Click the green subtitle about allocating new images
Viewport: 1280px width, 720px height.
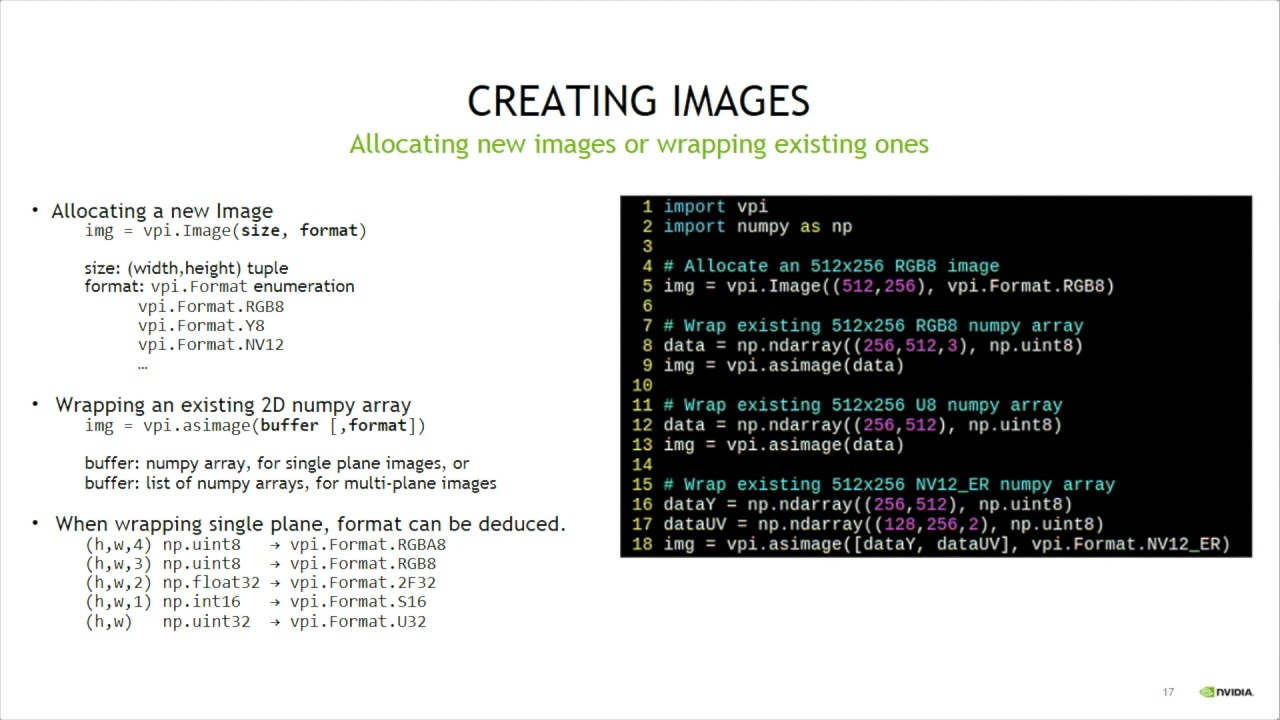coord(639,144)
